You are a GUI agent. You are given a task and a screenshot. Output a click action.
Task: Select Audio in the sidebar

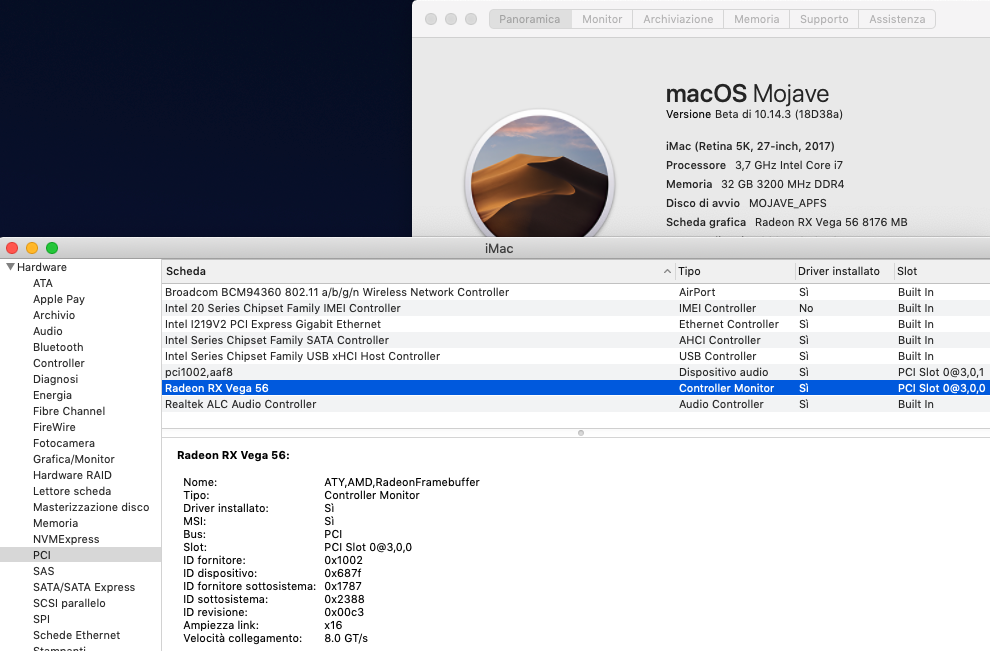point(47,331)
